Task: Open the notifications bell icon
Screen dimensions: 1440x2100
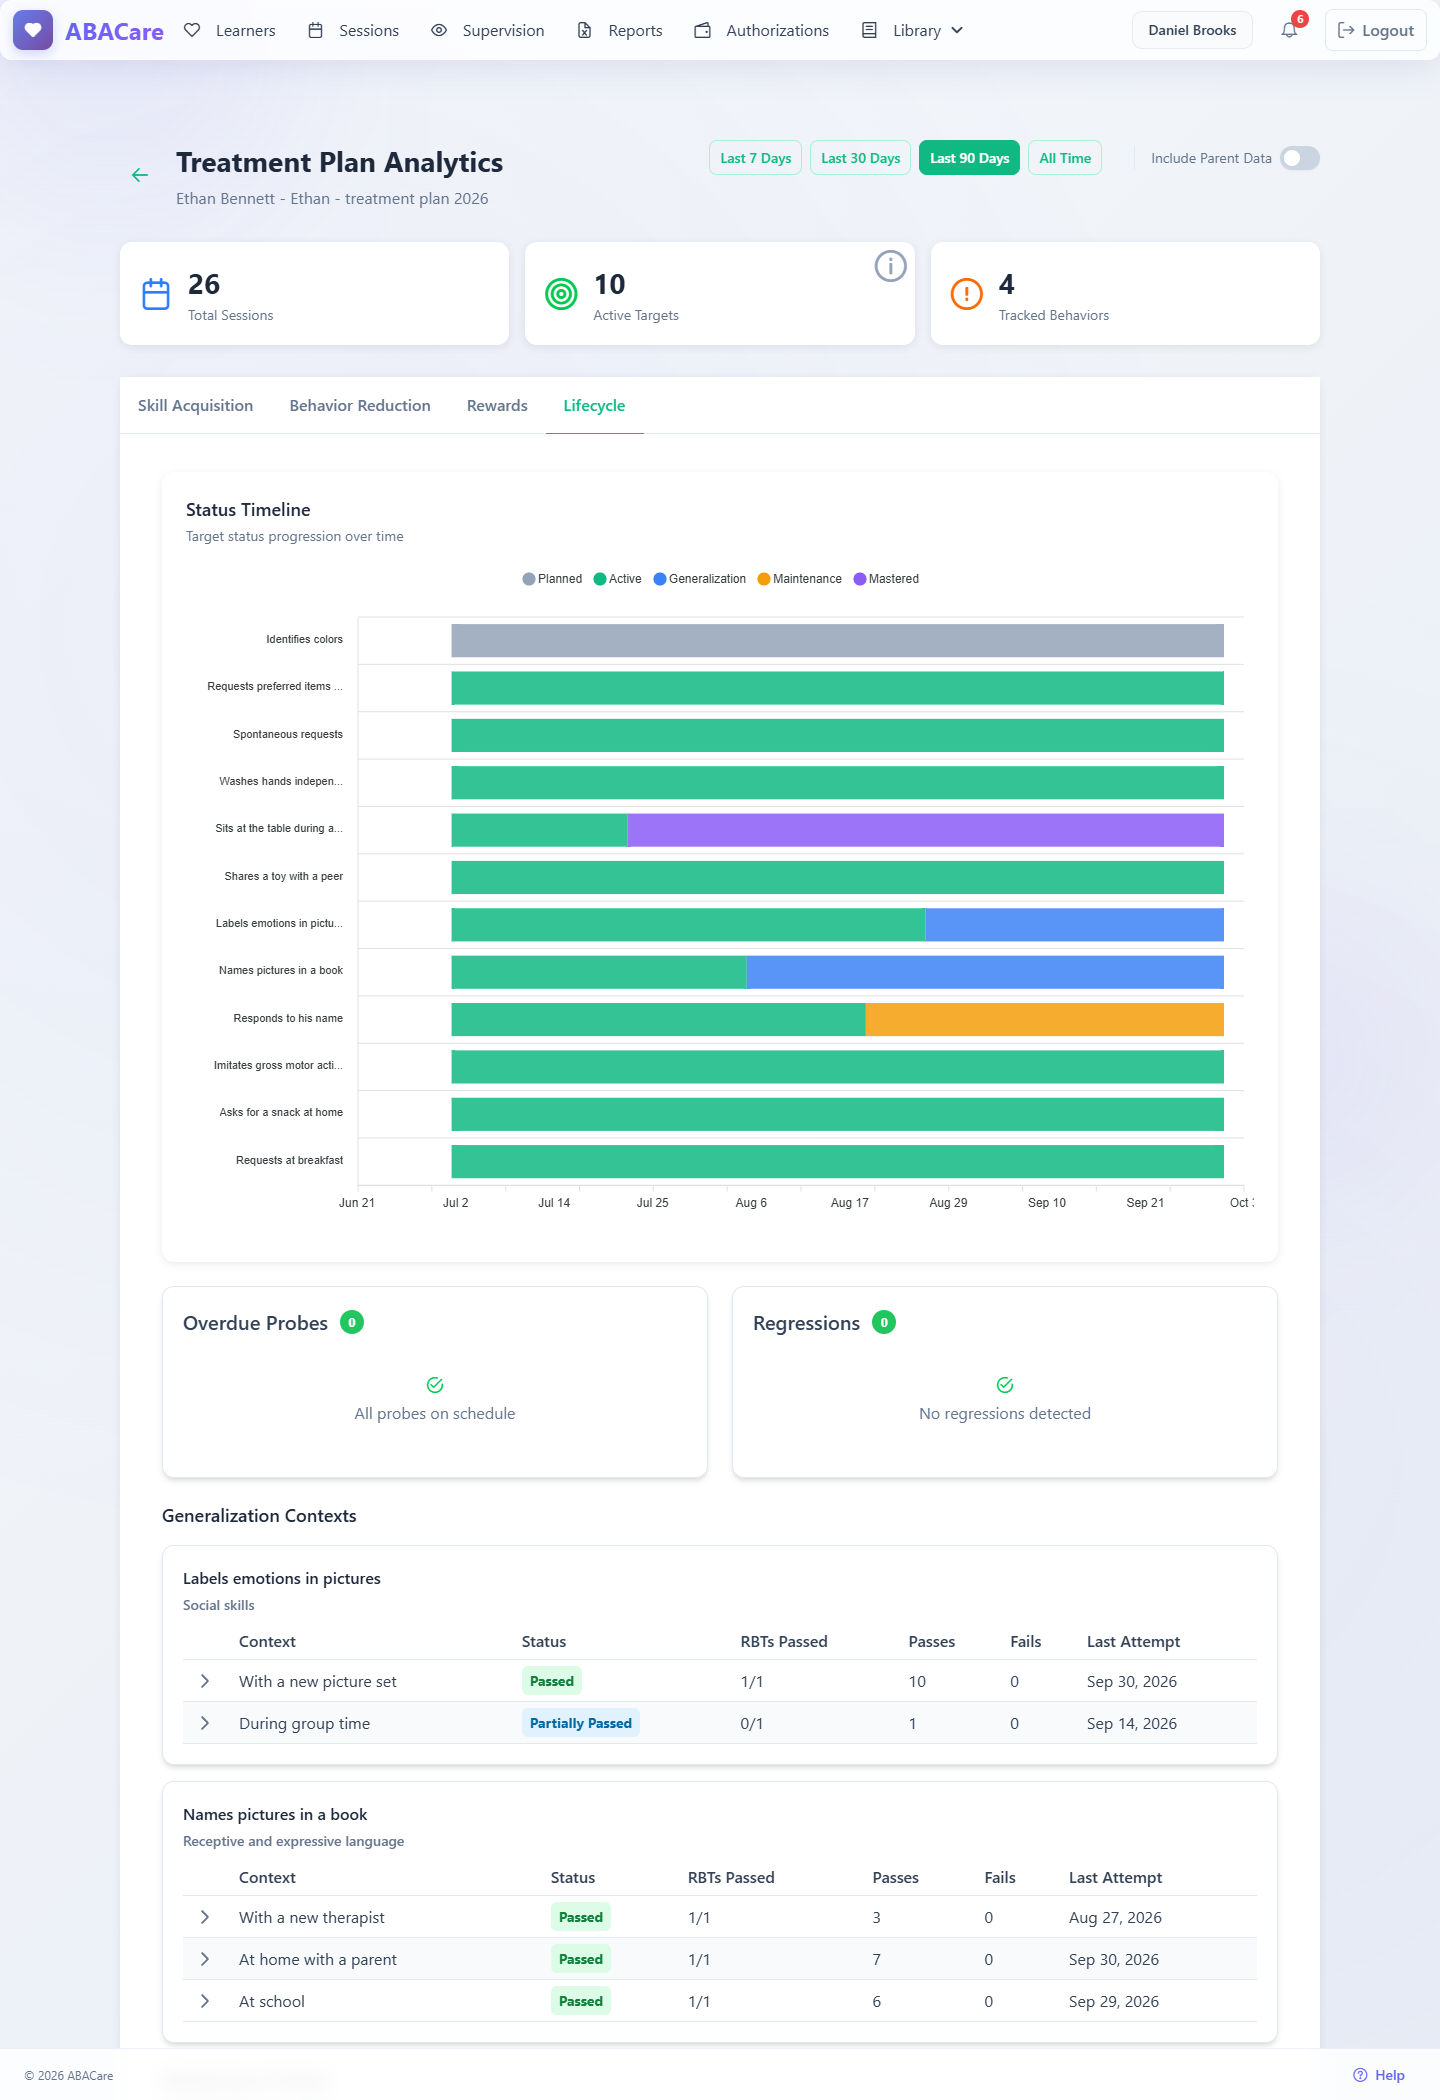Action: 1290,30
